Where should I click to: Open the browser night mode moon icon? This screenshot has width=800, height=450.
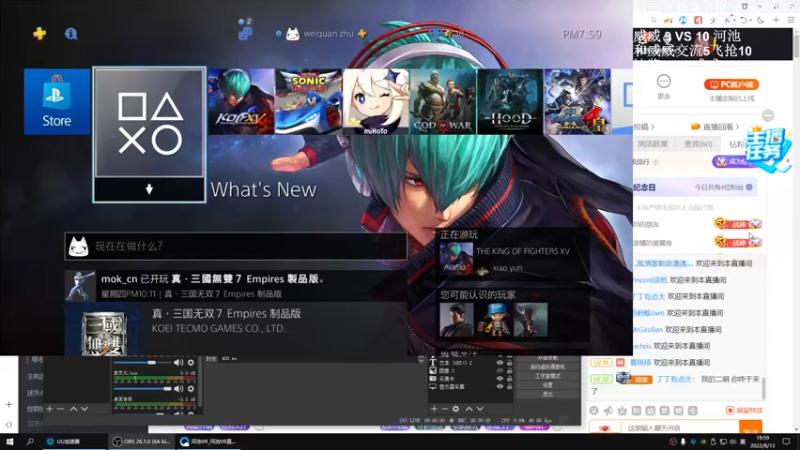point(760,20)
